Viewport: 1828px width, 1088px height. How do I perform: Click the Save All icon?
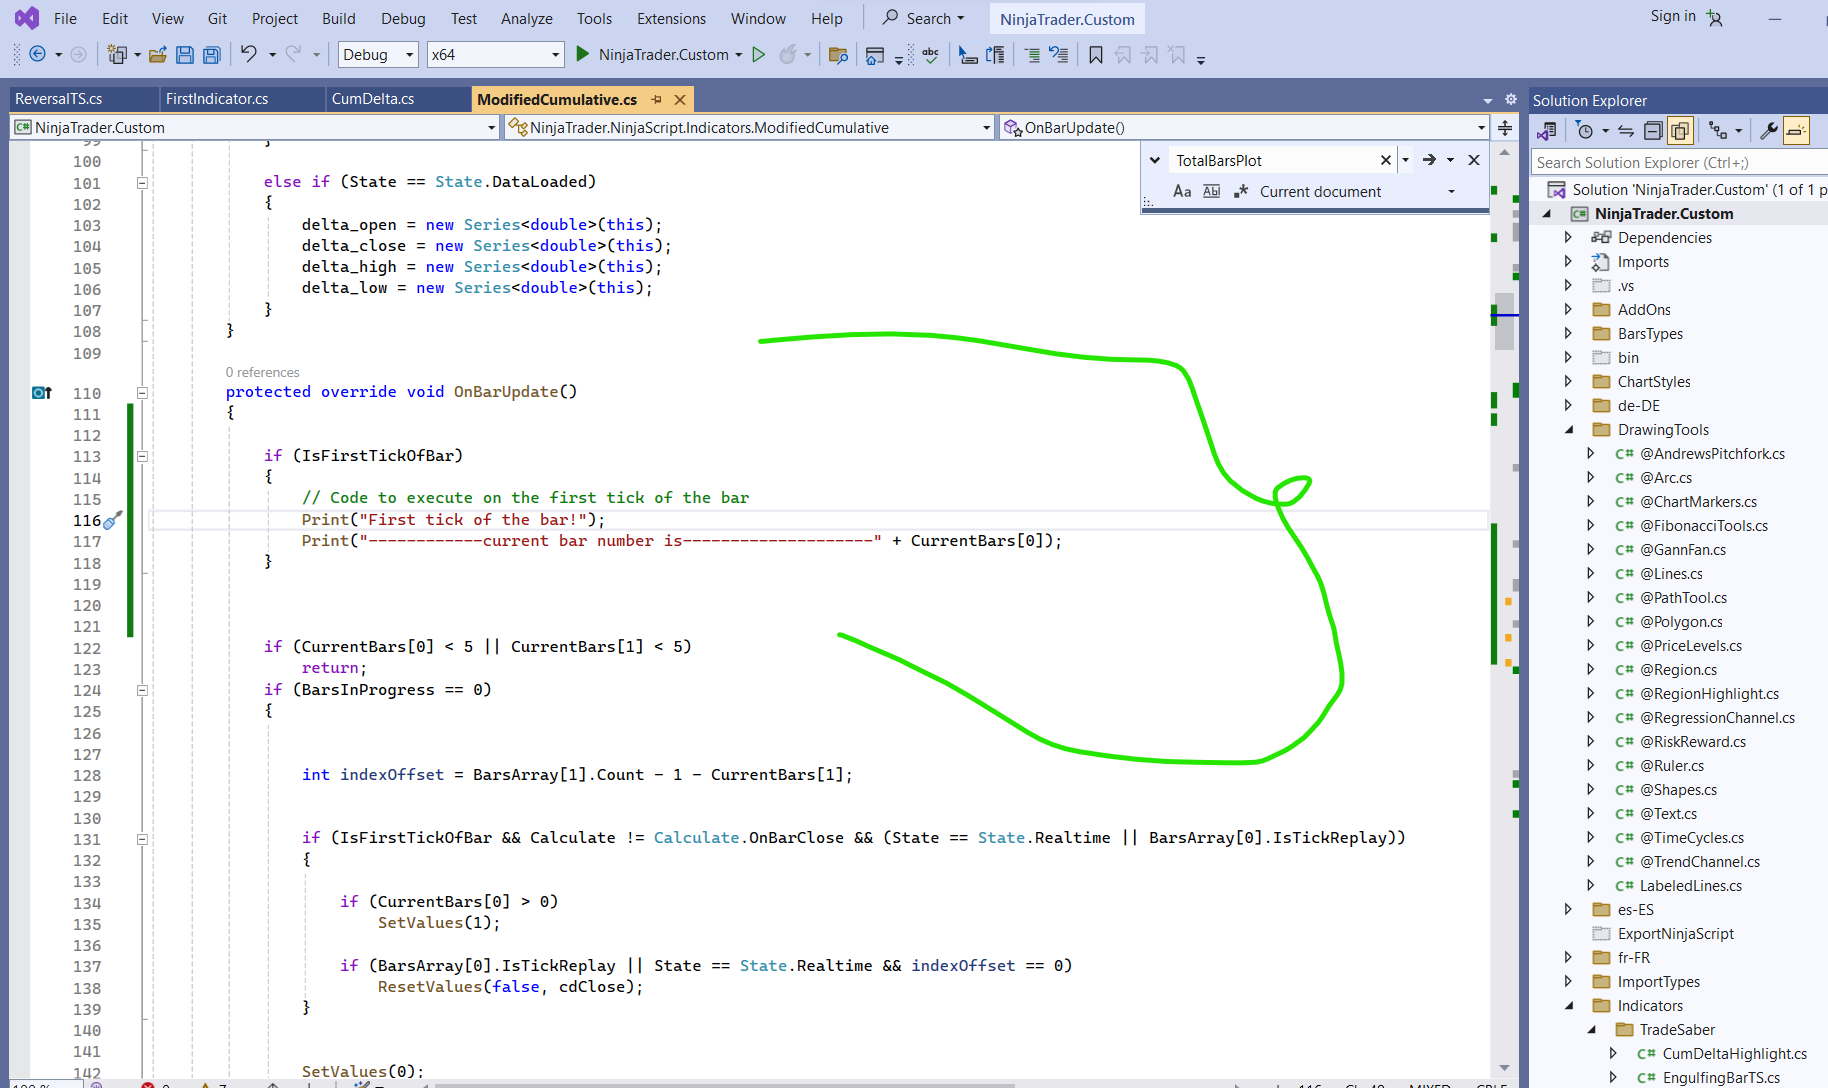pos(212,55)
